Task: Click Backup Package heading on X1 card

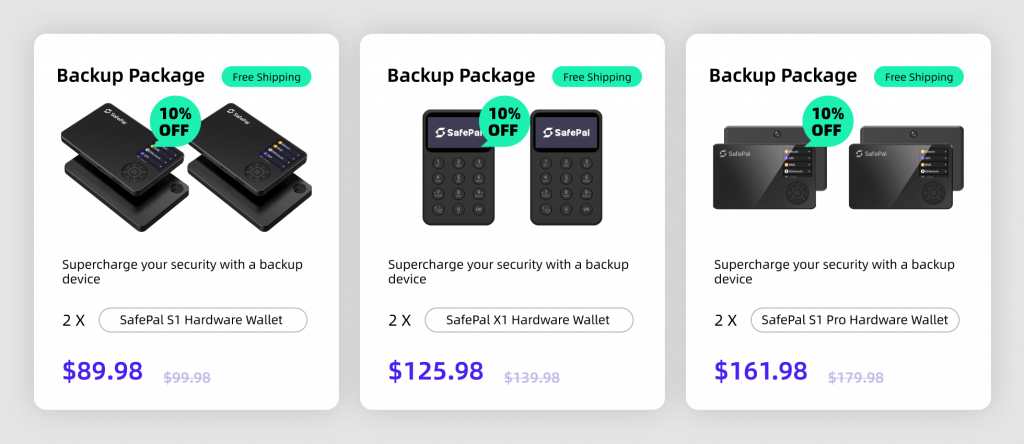Action: tap(461, 76)
